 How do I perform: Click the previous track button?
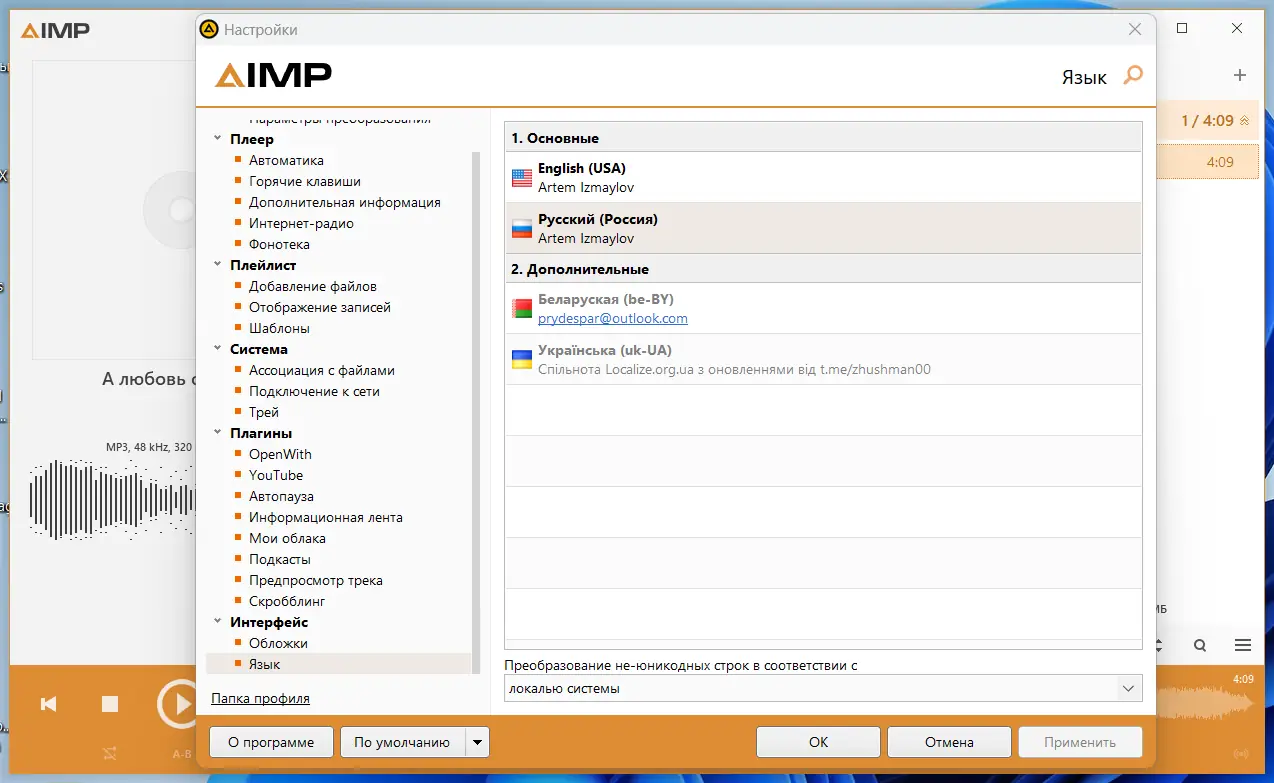(x=48, y=704)
